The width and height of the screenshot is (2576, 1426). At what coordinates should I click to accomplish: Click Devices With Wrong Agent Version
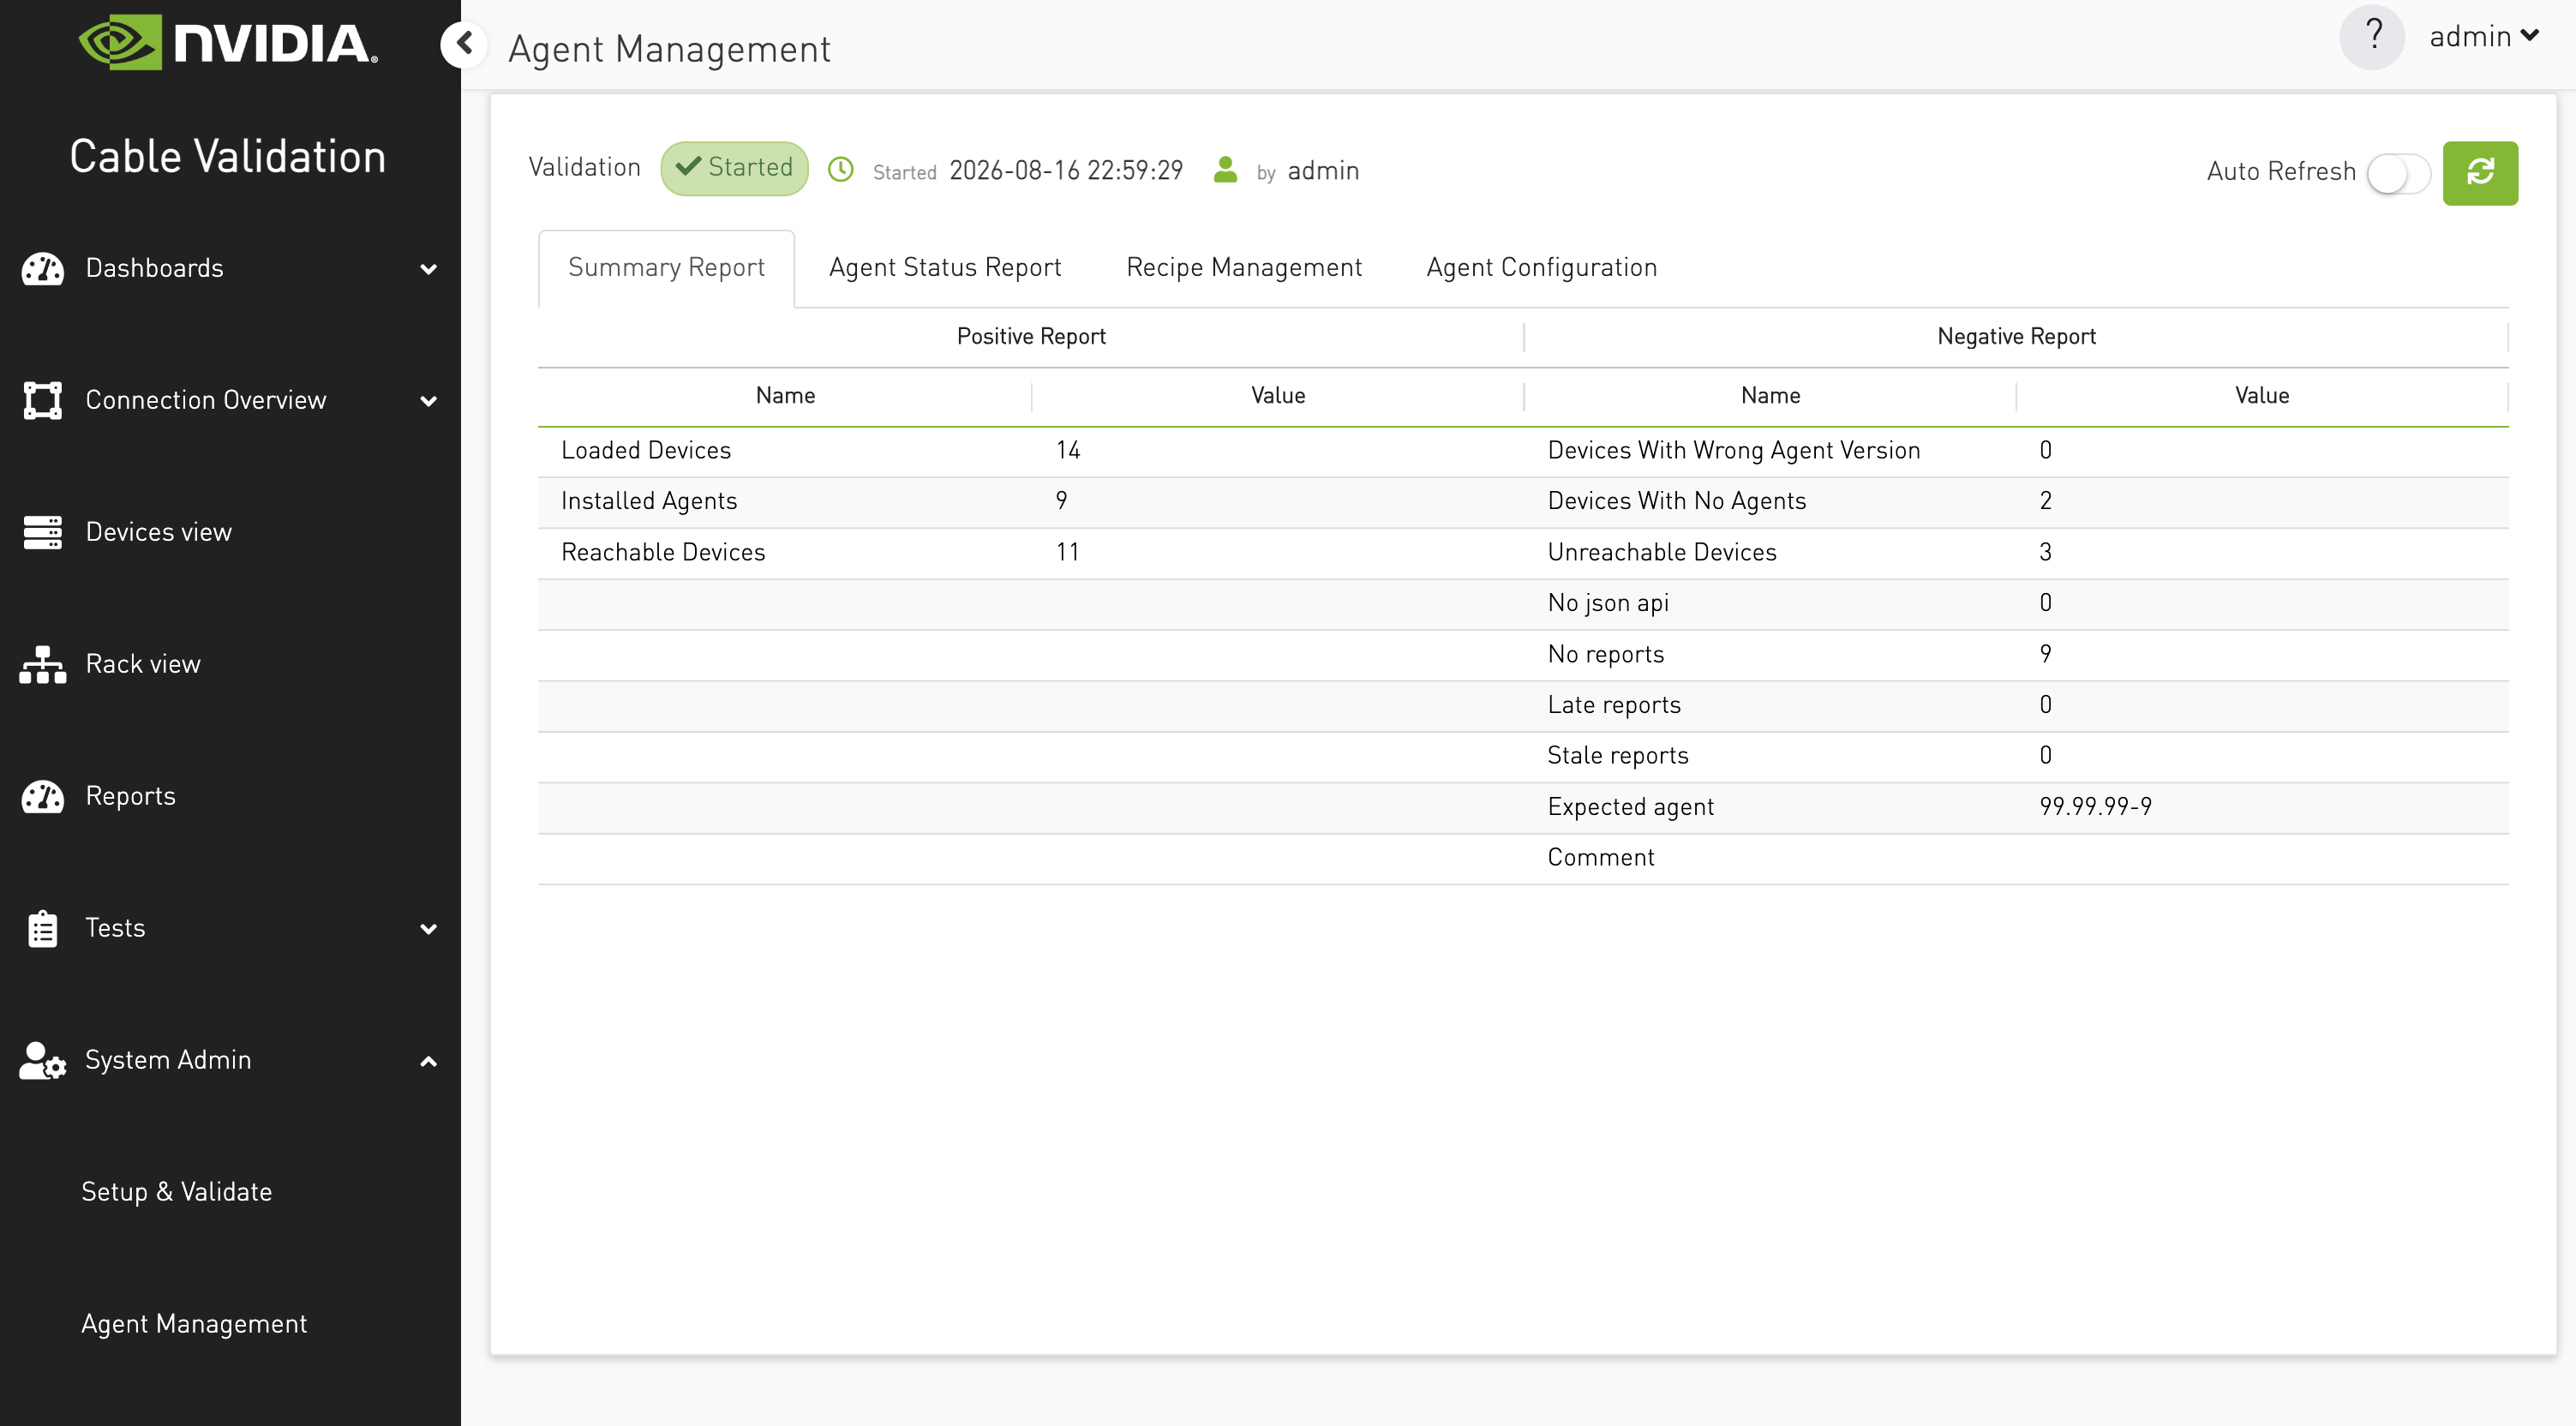[1734, 450]
